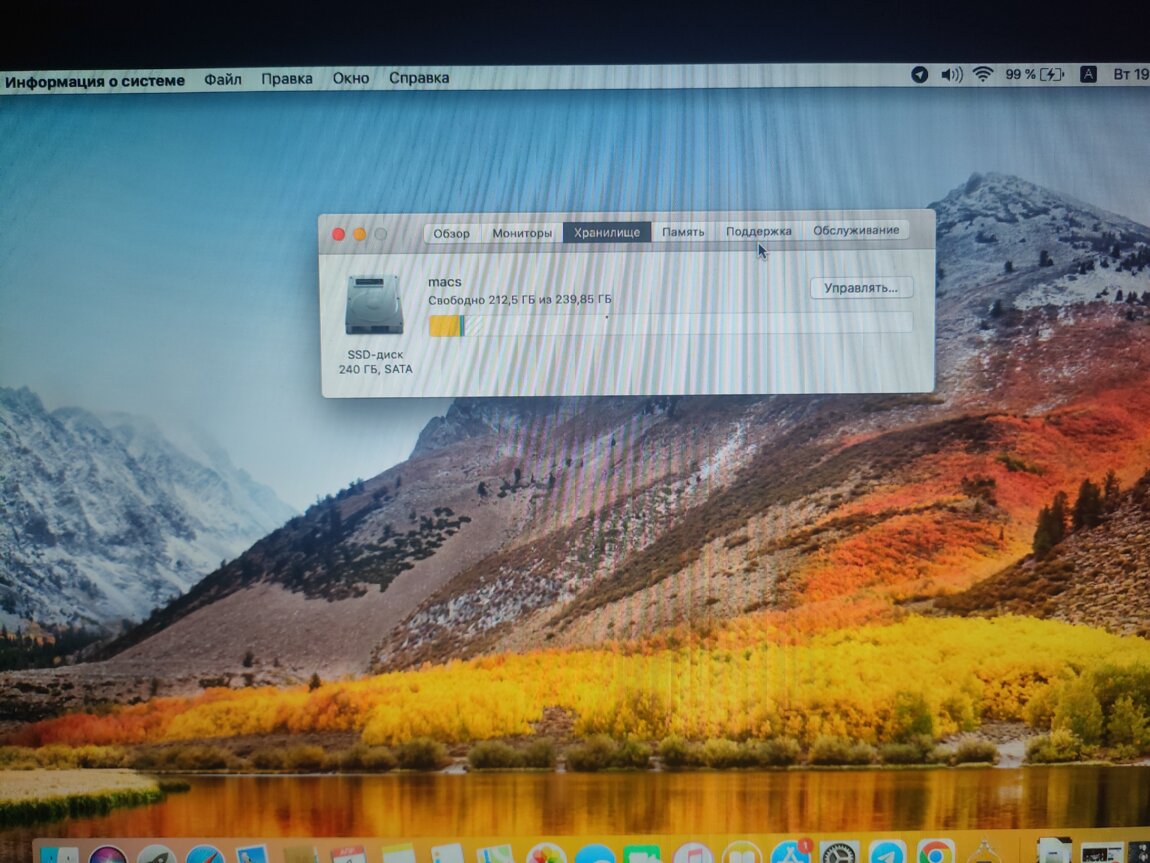
Task: Open Launchpad rocket icon in dock
Action: coord(156,854)
